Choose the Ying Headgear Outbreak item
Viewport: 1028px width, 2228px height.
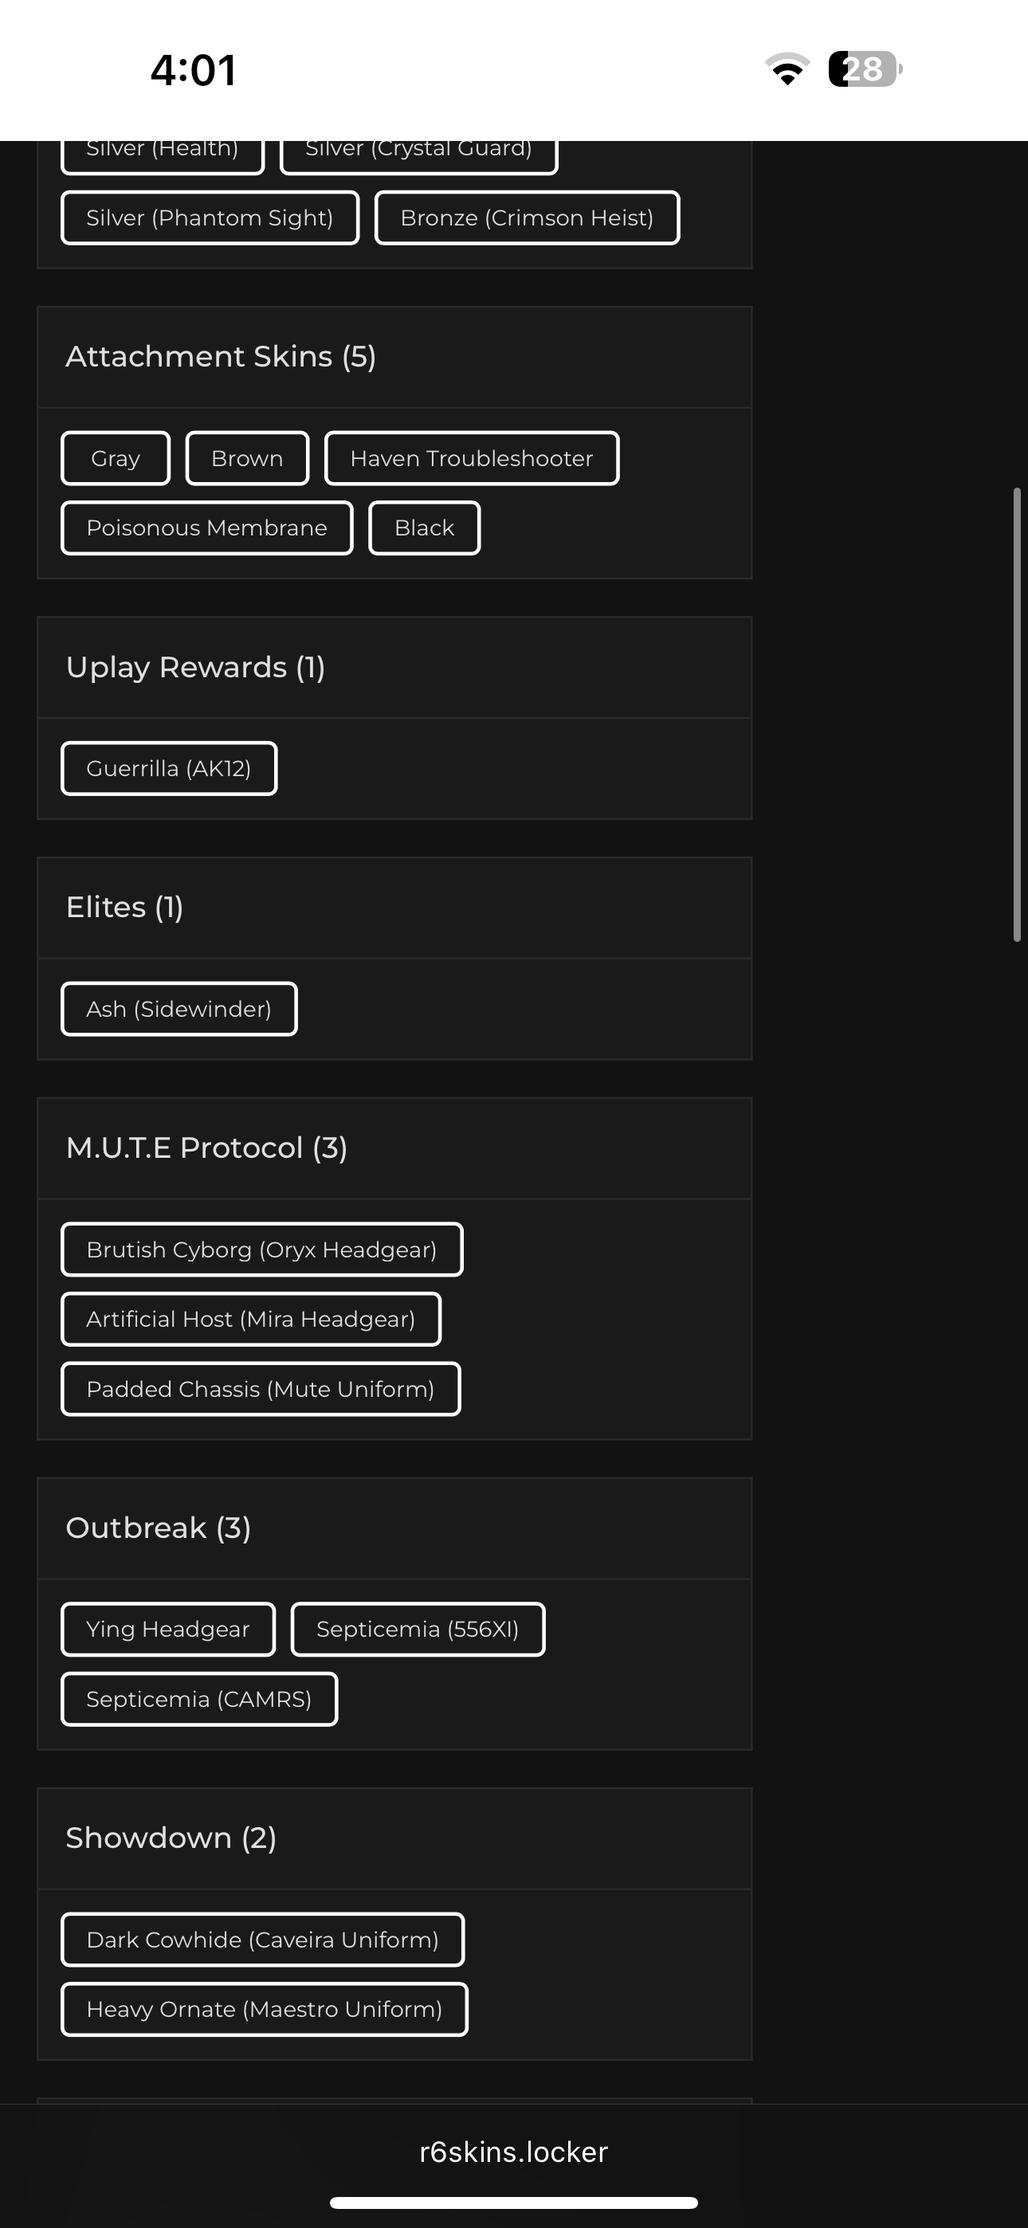pyautogui.click(x=168, y=1629)
